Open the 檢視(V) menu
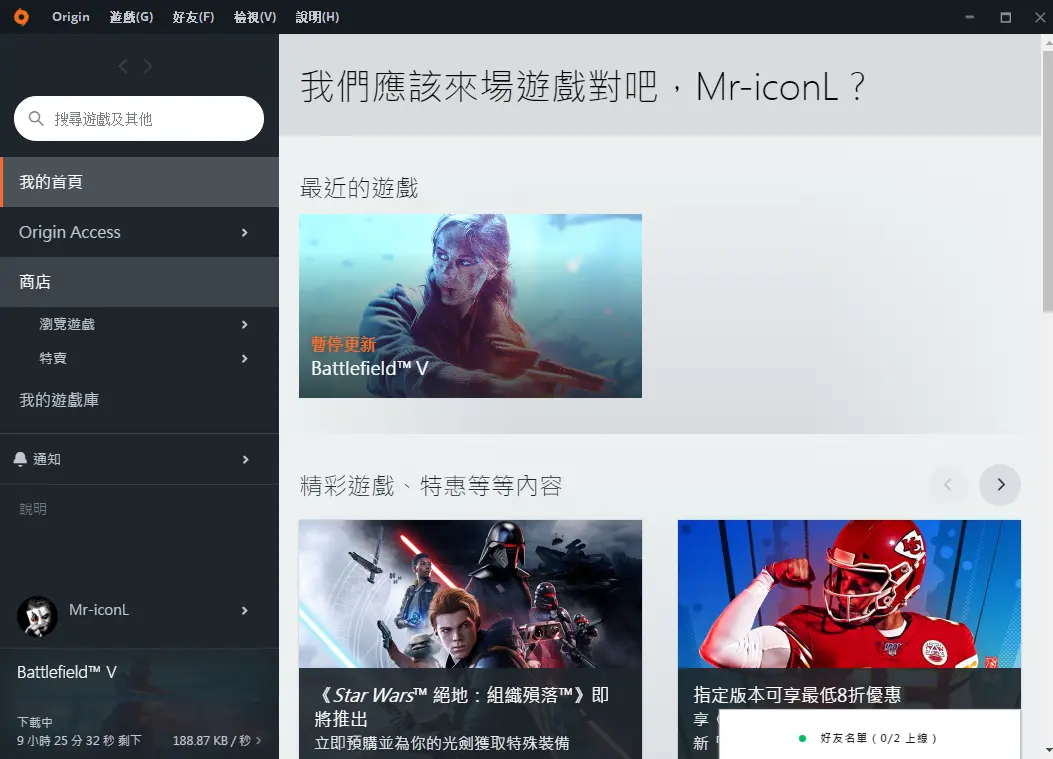 (255, 17)
